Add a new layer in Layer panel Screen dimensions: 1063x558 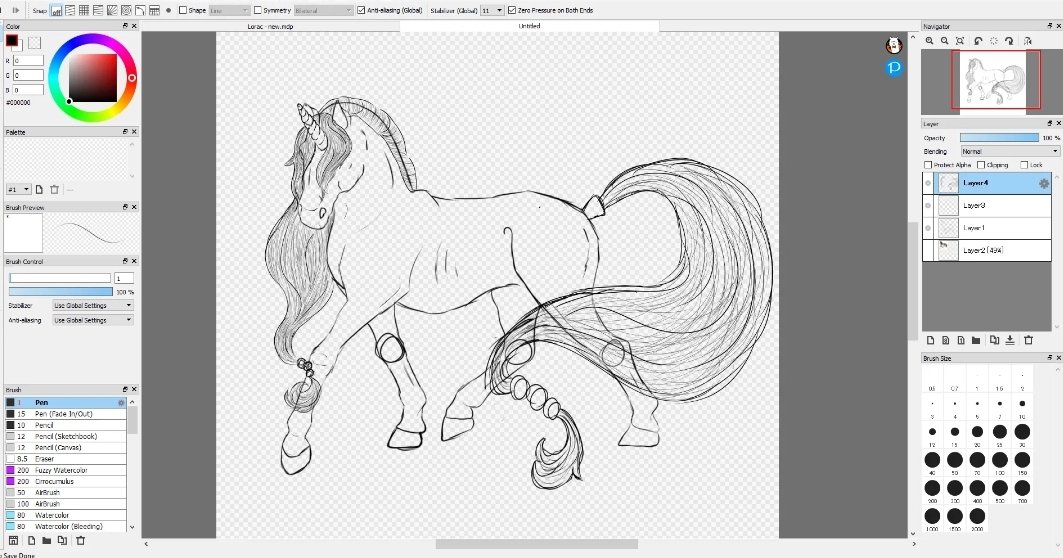[931, 340]
